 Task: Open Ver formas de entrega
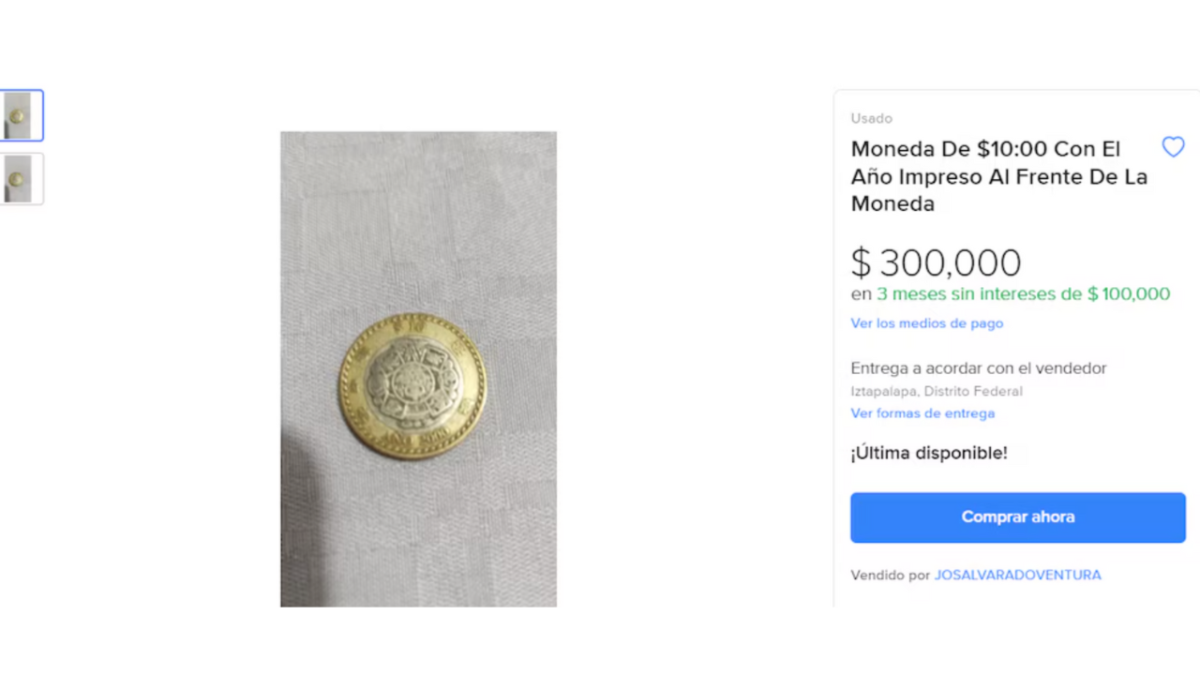[x=922, y=413]
